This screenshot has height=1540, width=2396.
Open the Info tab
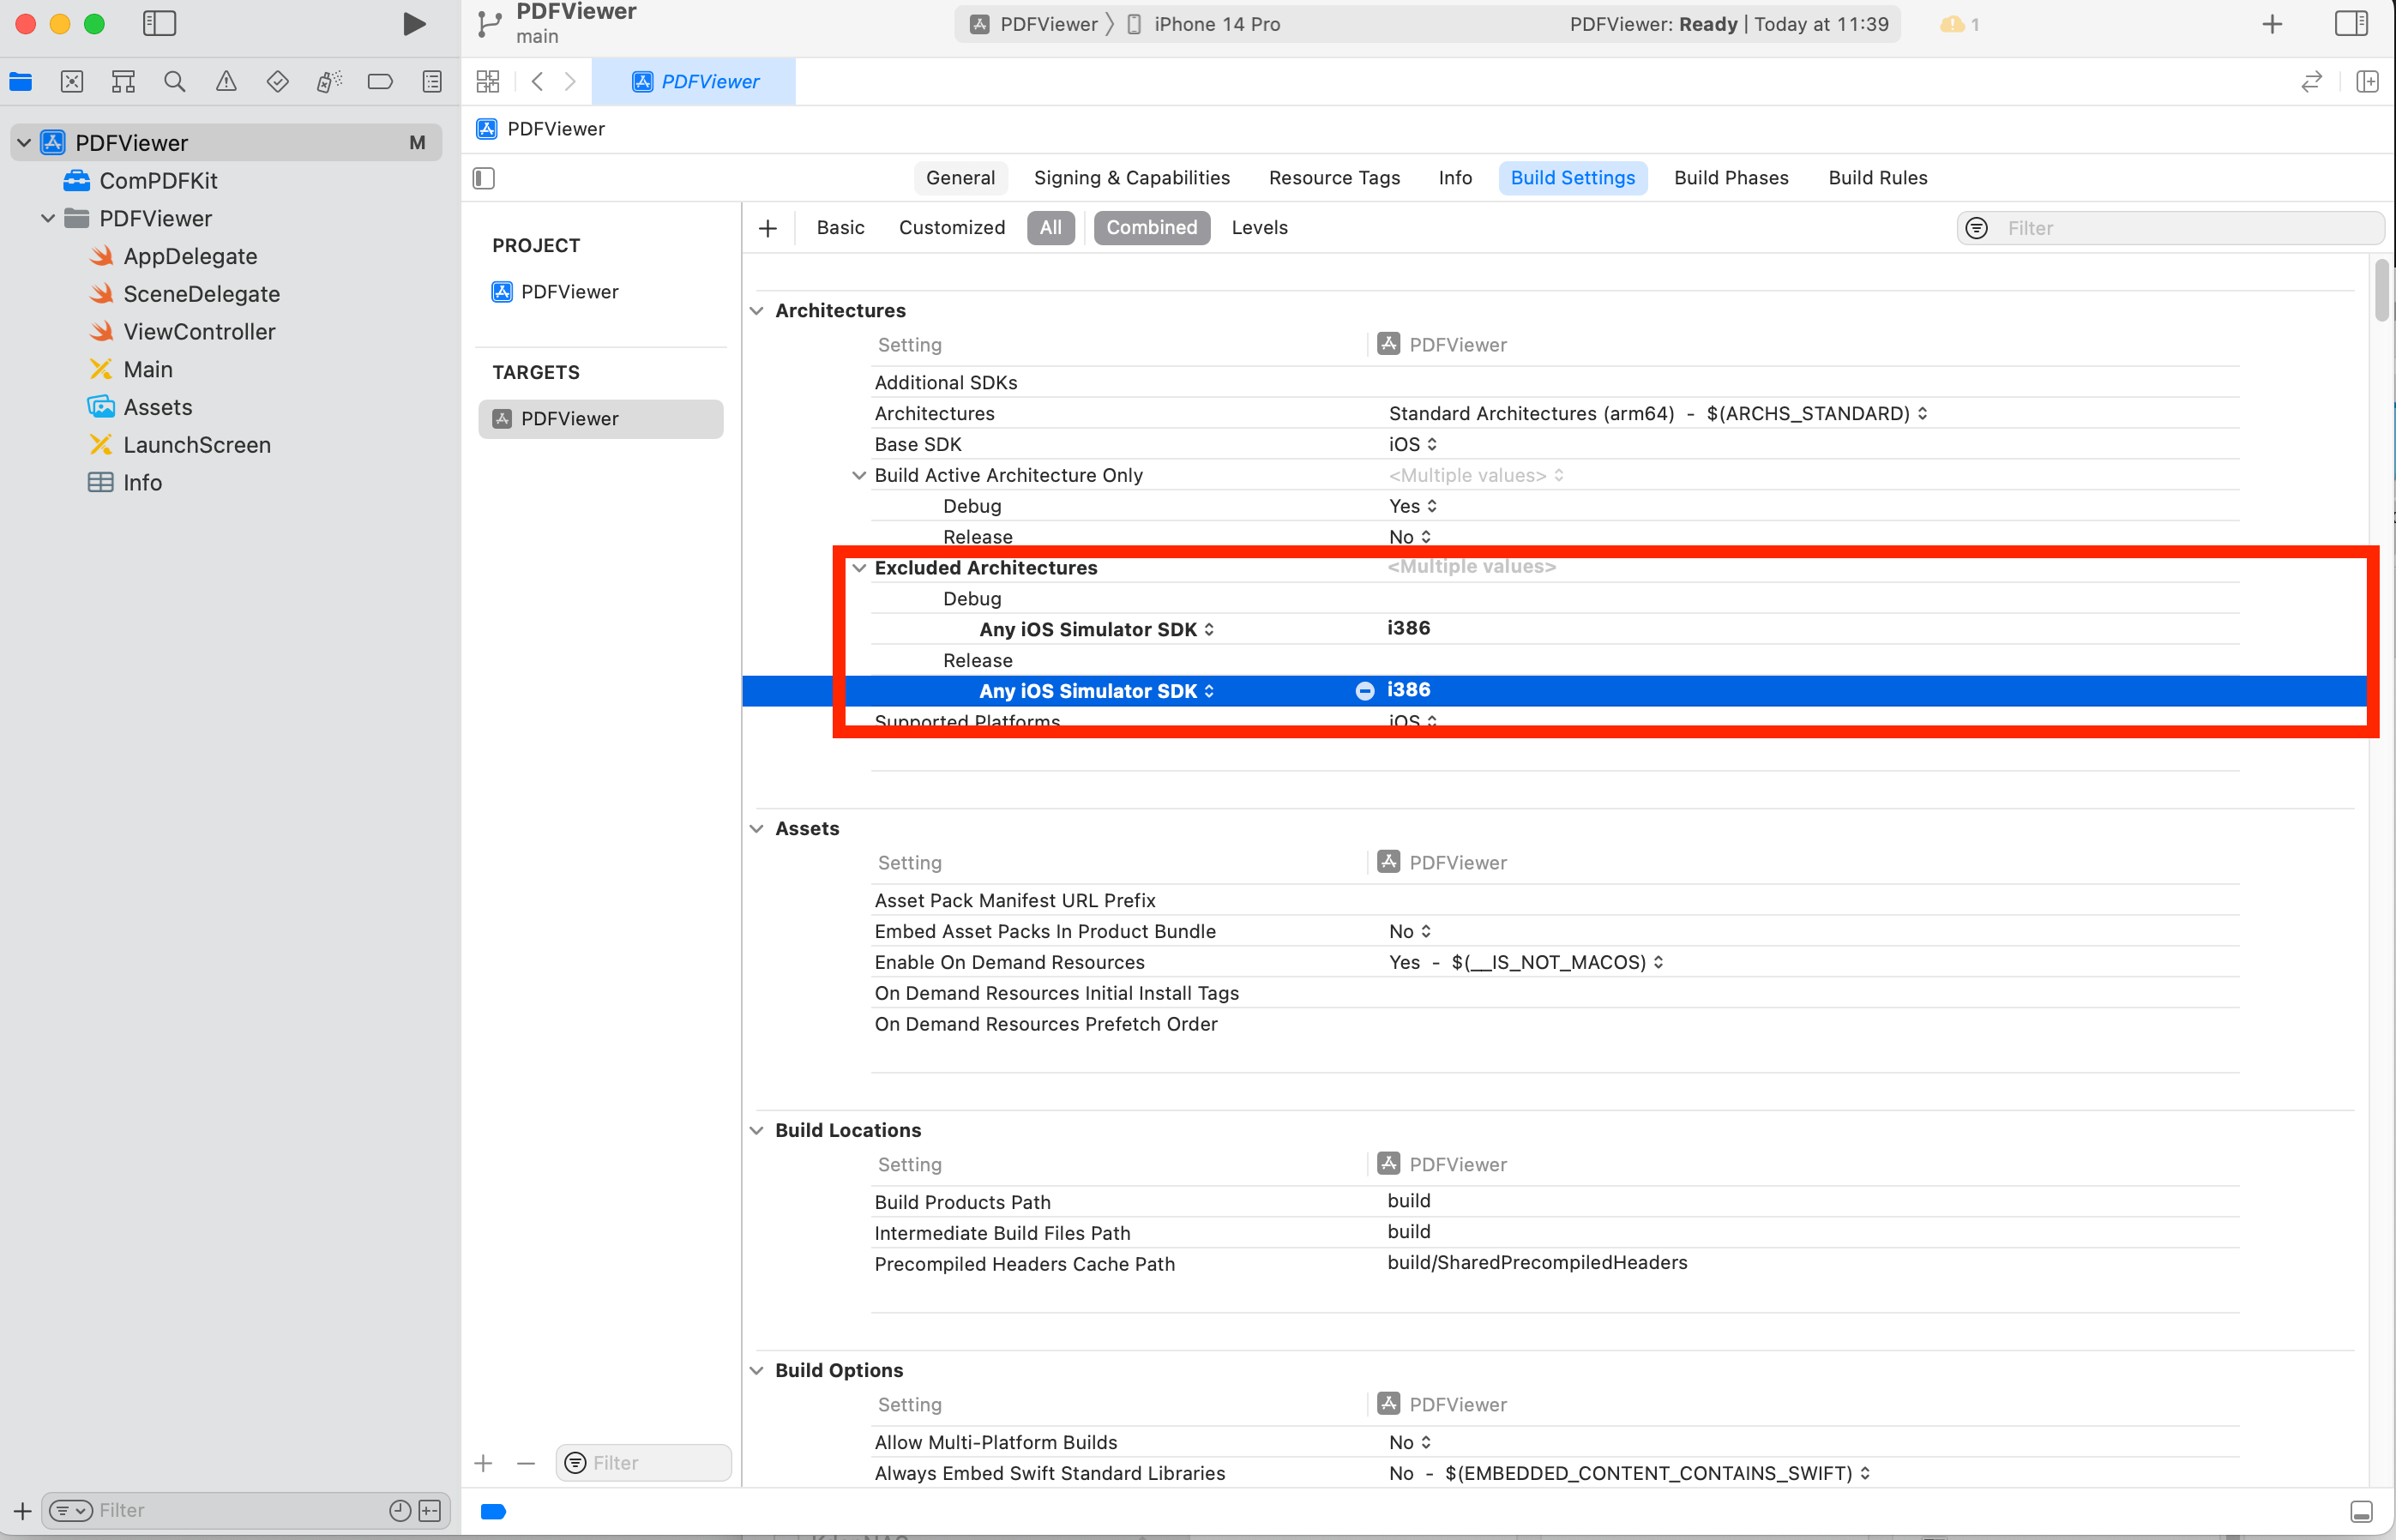[1455, 178]
